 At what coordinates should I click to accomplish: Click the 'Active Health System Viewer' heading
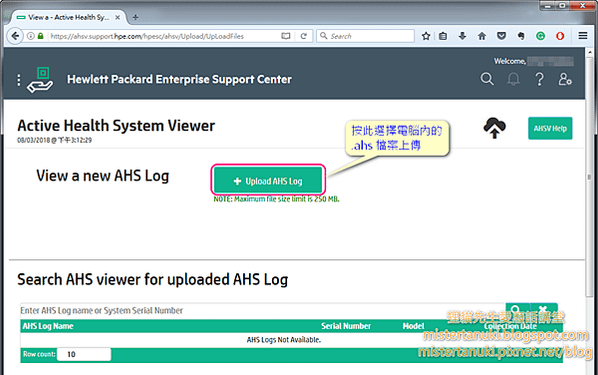coord(116,126)
